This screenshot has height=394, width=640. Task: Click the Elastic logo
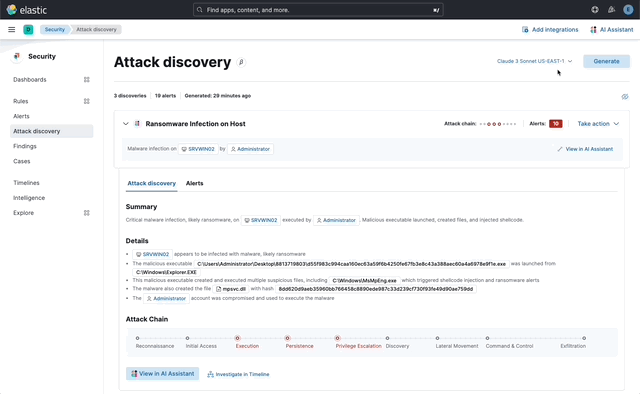27,10
